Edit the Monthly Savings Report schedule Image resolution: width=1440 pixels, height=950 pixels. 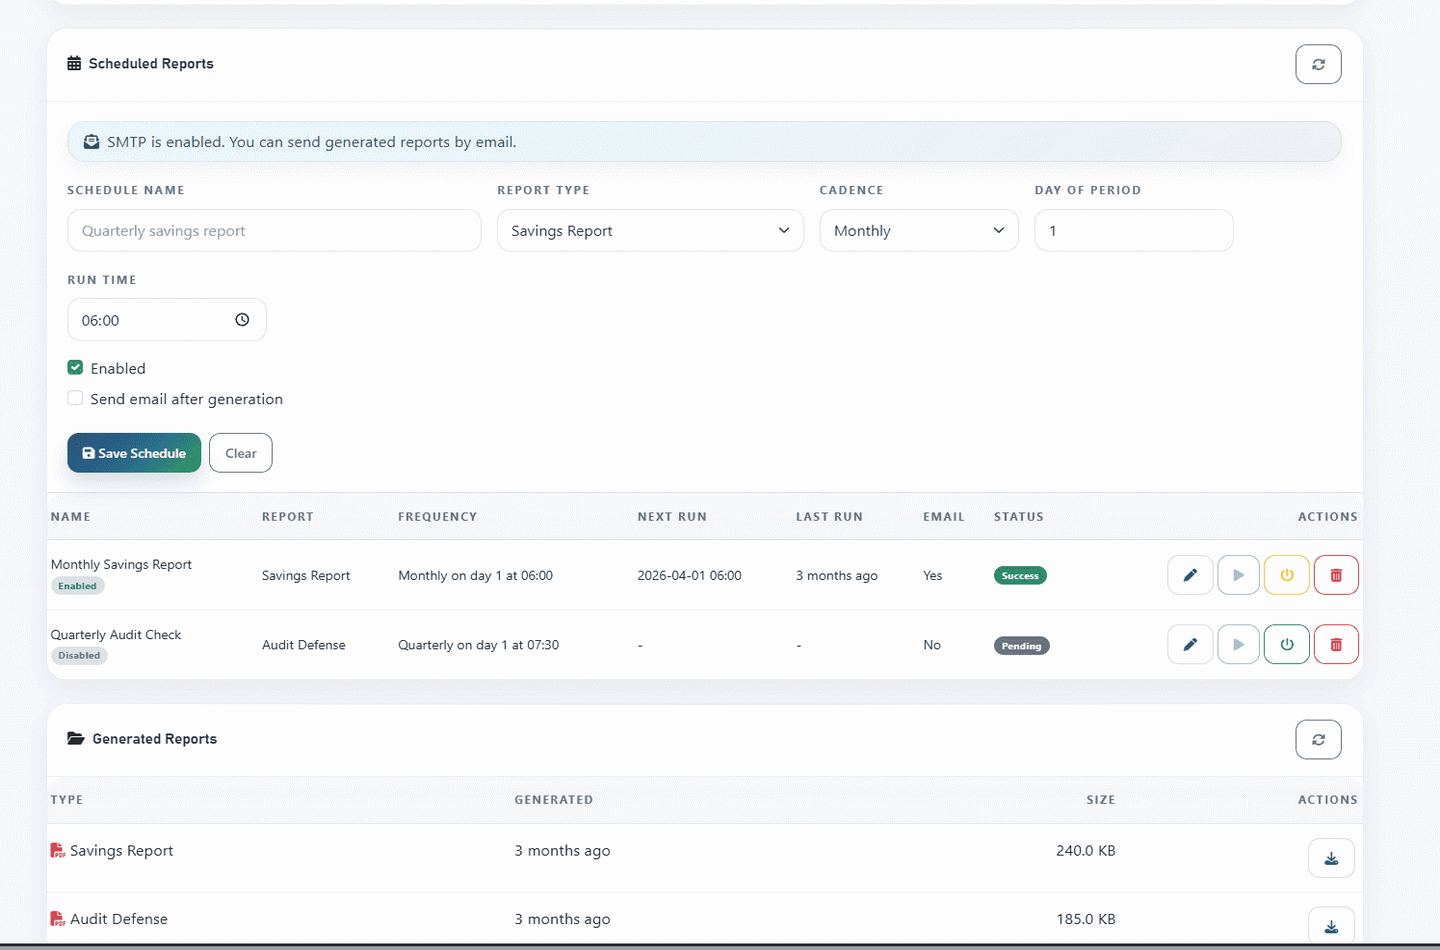(1190, 575)
